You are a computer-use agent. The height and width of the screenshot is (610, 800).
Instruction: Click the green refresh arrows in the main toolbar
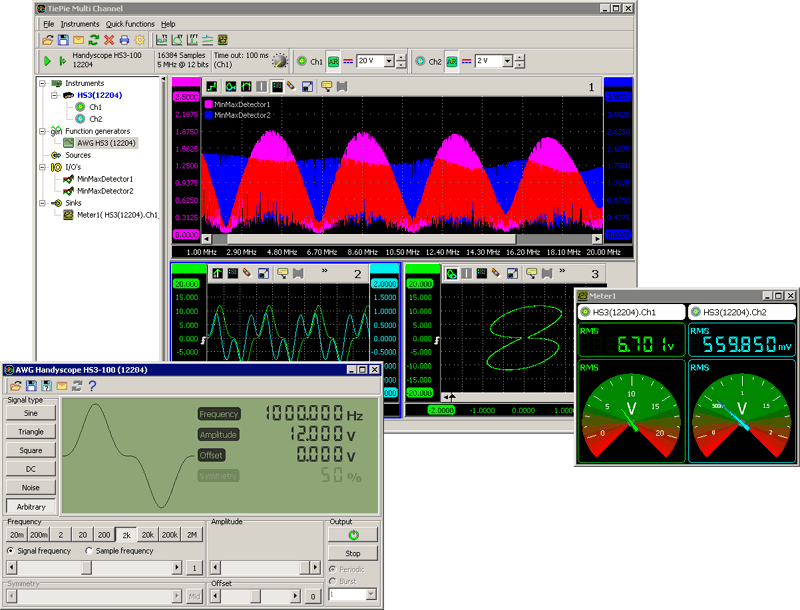93,40
